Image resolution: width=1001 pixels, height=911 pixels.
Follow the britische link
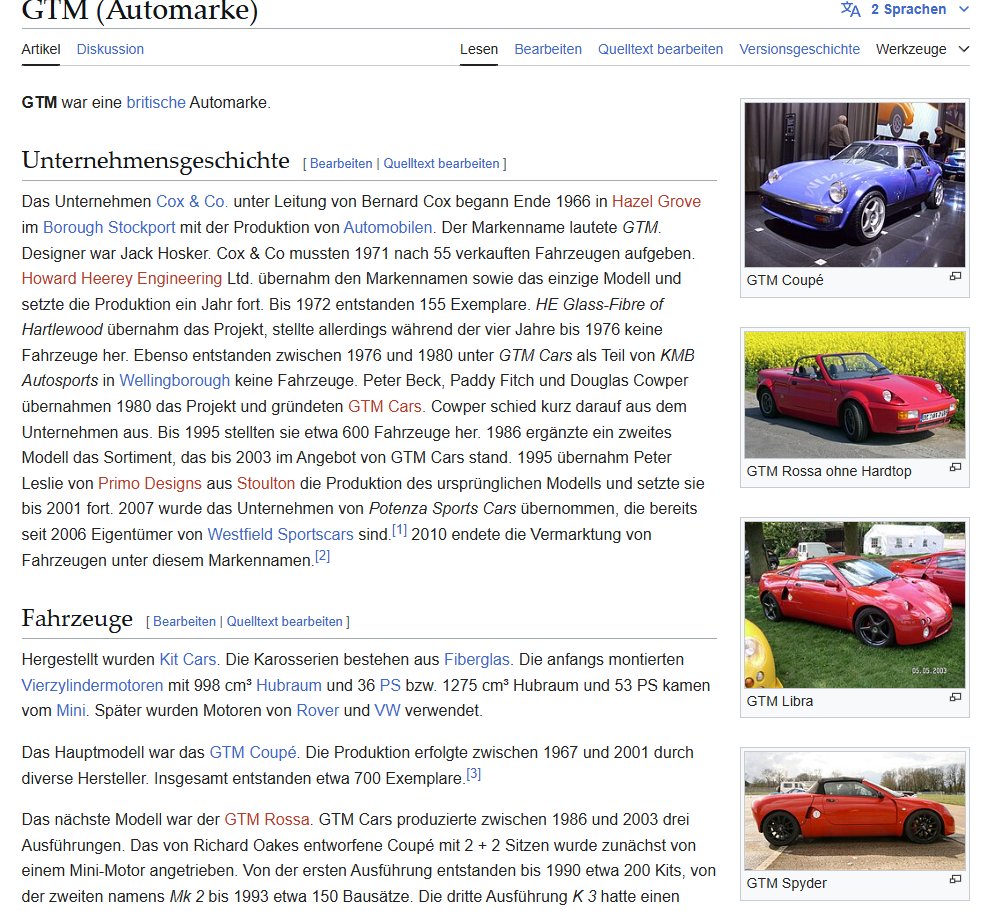click(x=156, y=102)
